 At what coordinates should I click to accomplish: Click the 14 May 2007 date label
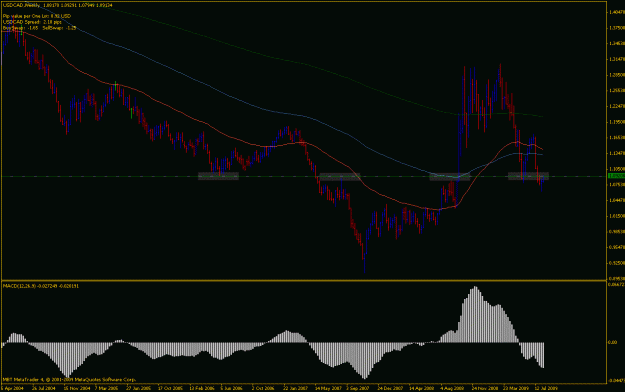(328, 388)
